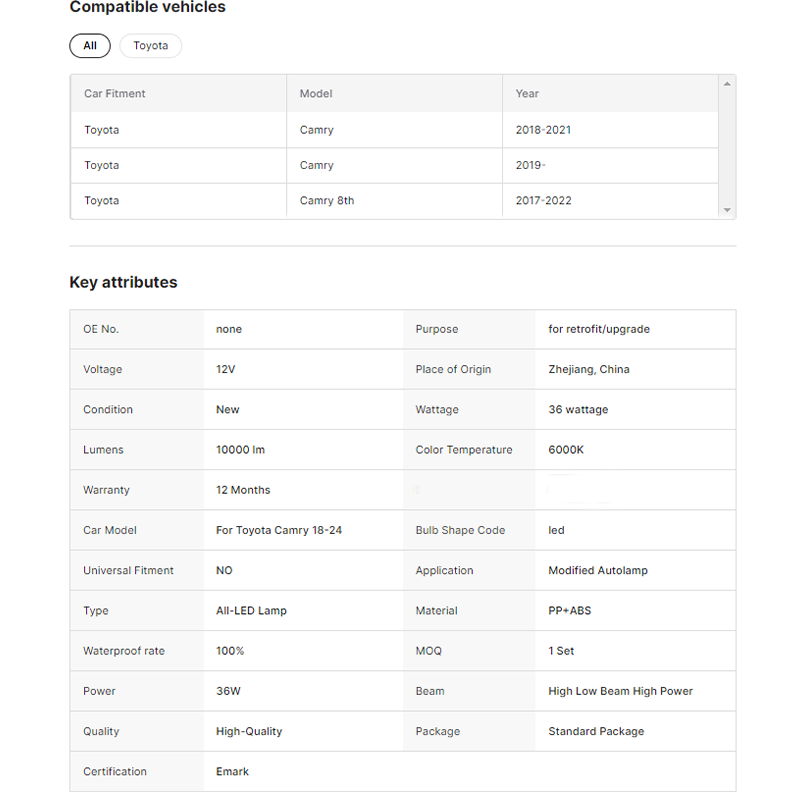The width and height of the screenshot is (800, 800).
Task: Click the compatible vehicles table scrollbar track
Action: pos(727,150)
